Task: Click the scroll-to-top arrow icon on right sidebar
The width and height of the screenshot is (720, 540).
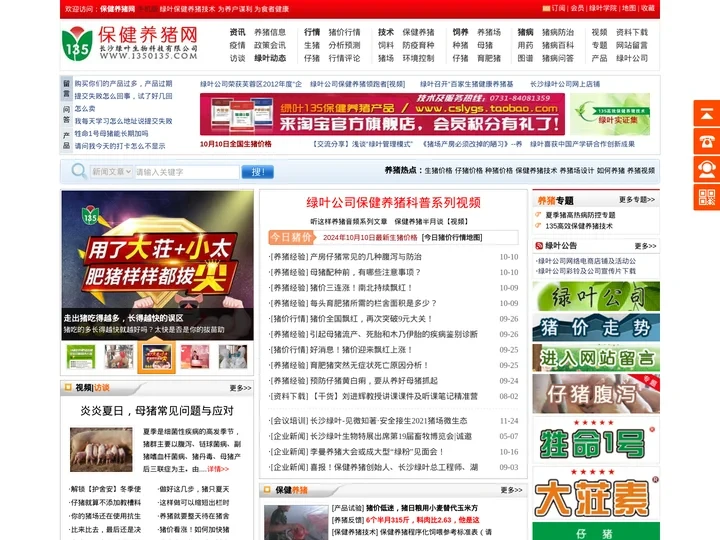Action: [707, 113]
